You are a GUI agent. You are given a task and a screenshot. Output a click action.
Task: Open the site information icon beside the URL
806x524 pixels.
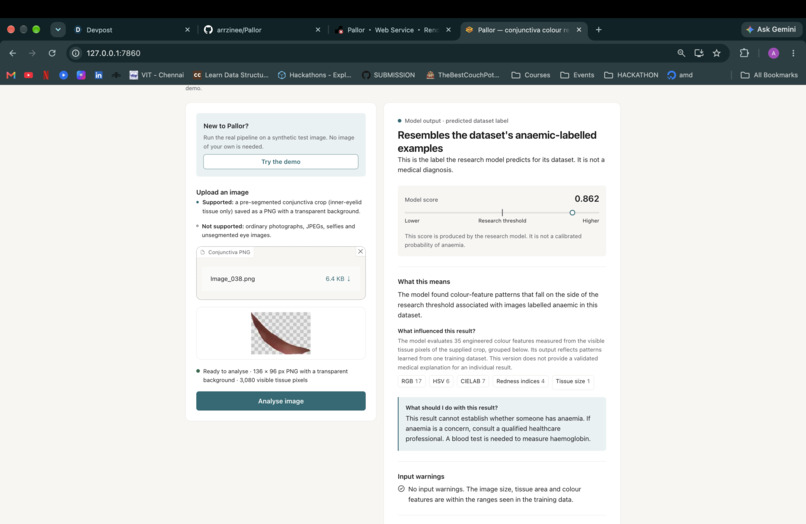(x=76, y=53)
